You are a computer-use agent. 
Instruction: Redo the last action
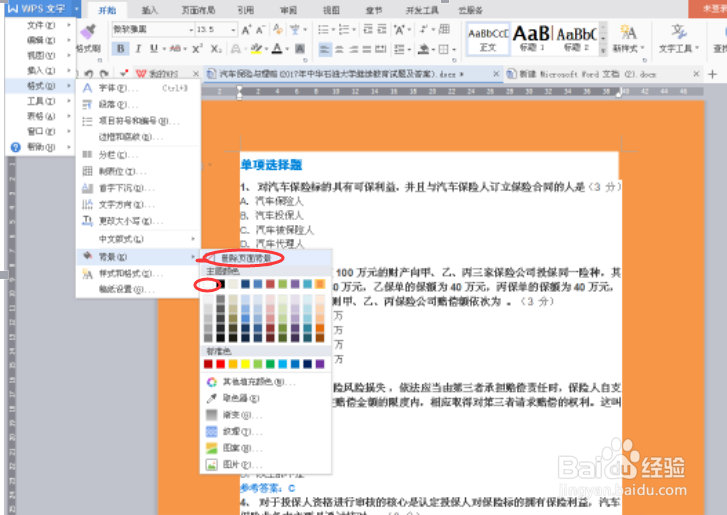pyautogui.click(x=104, y=73)
